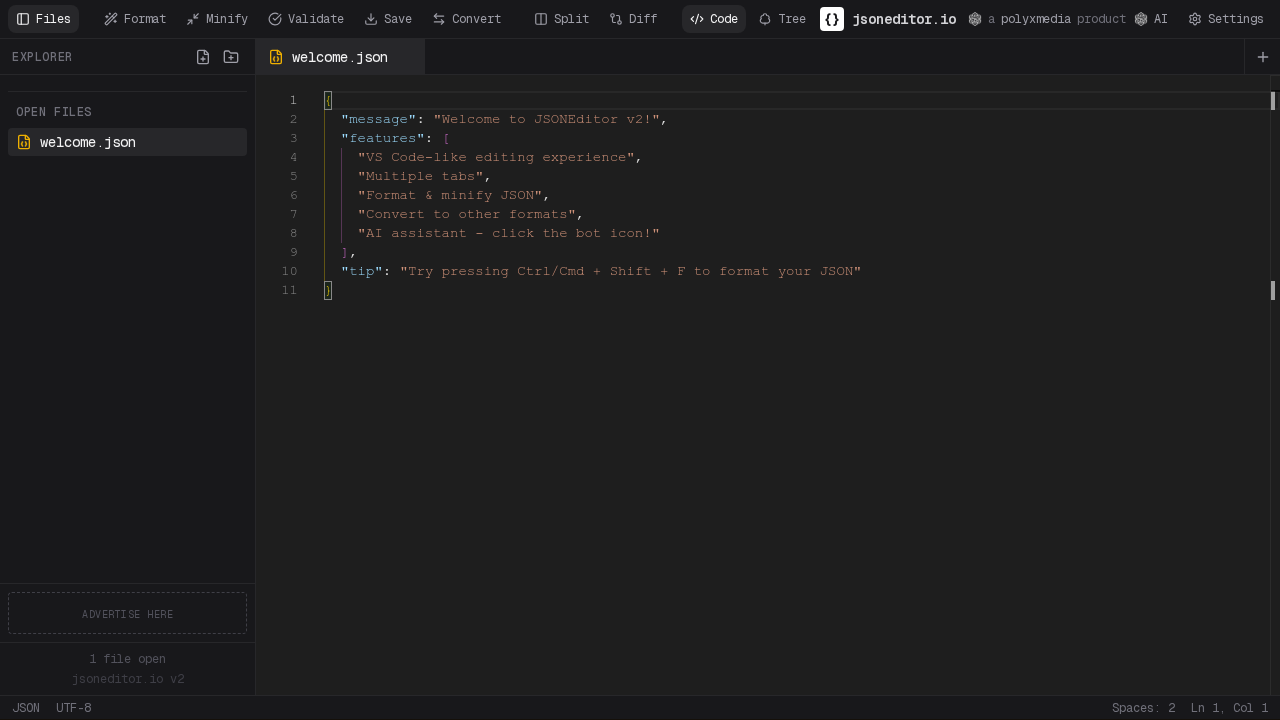Screen dimensions: 1280x720
Task: Activate the Split view icon
Action: 540,18
